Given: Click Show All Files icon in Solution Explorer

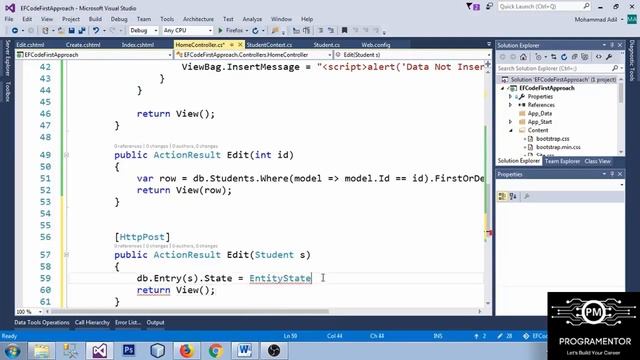Looking at the screenshot, I should (584, 57).
